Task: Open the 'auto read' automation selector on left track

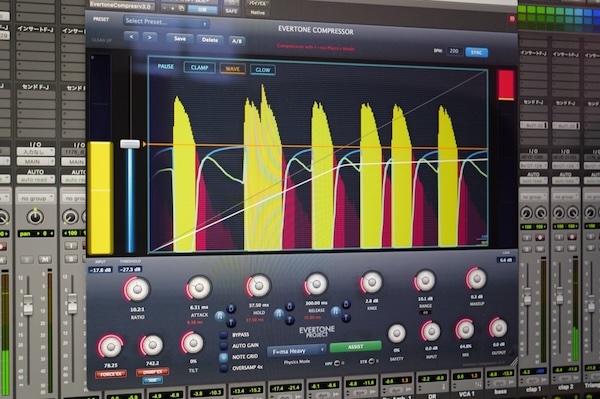Action: [36, 179]
